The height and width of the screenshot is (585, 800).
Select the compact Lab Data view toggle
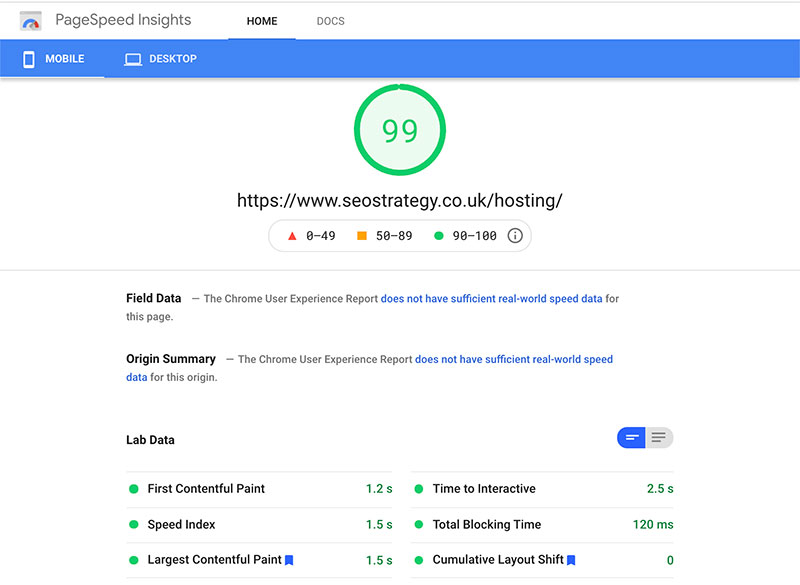(631, 438)
